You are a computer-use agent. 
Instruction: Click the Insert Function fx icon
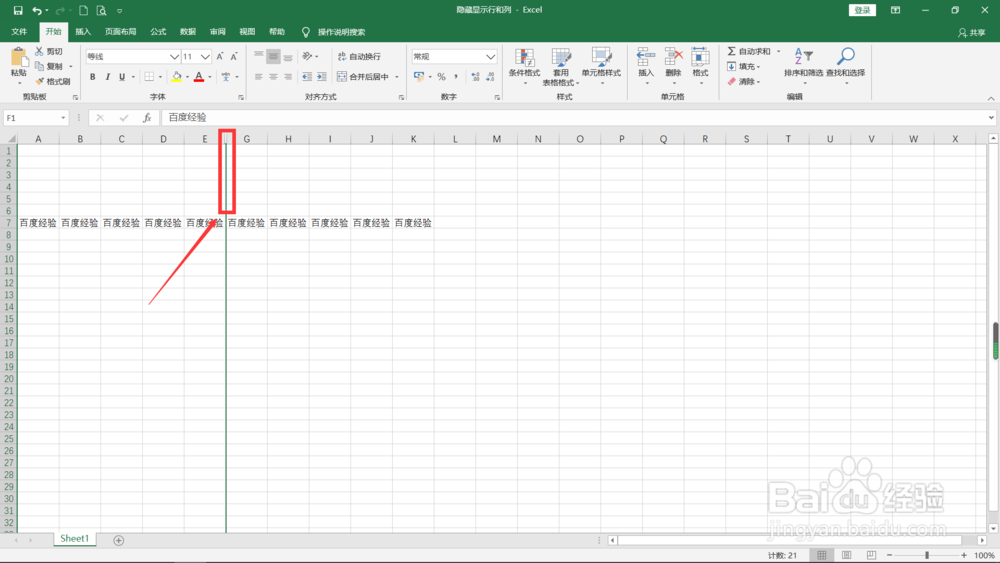pyautogui.click(x=147, y=118)
